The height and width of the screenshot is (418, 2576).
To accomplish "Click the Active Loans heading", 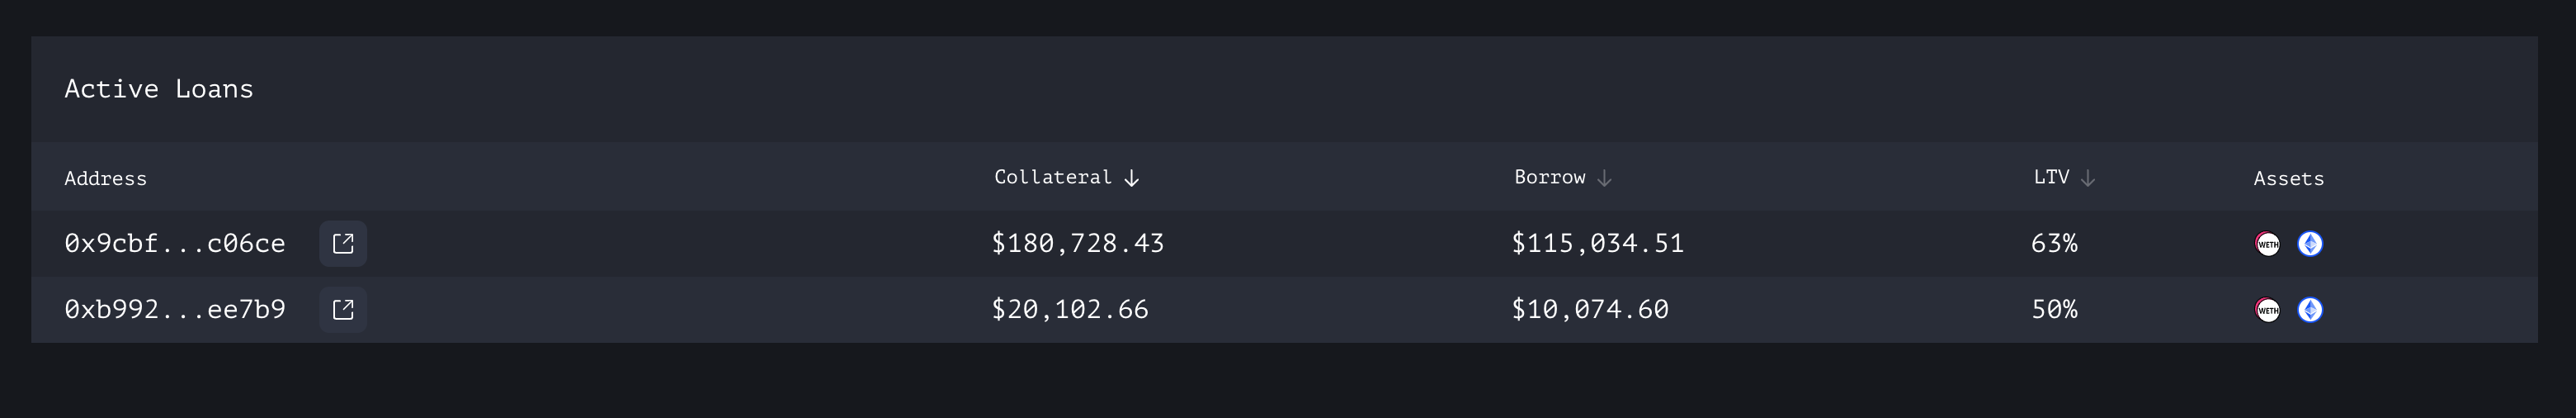I will point(159,89).
